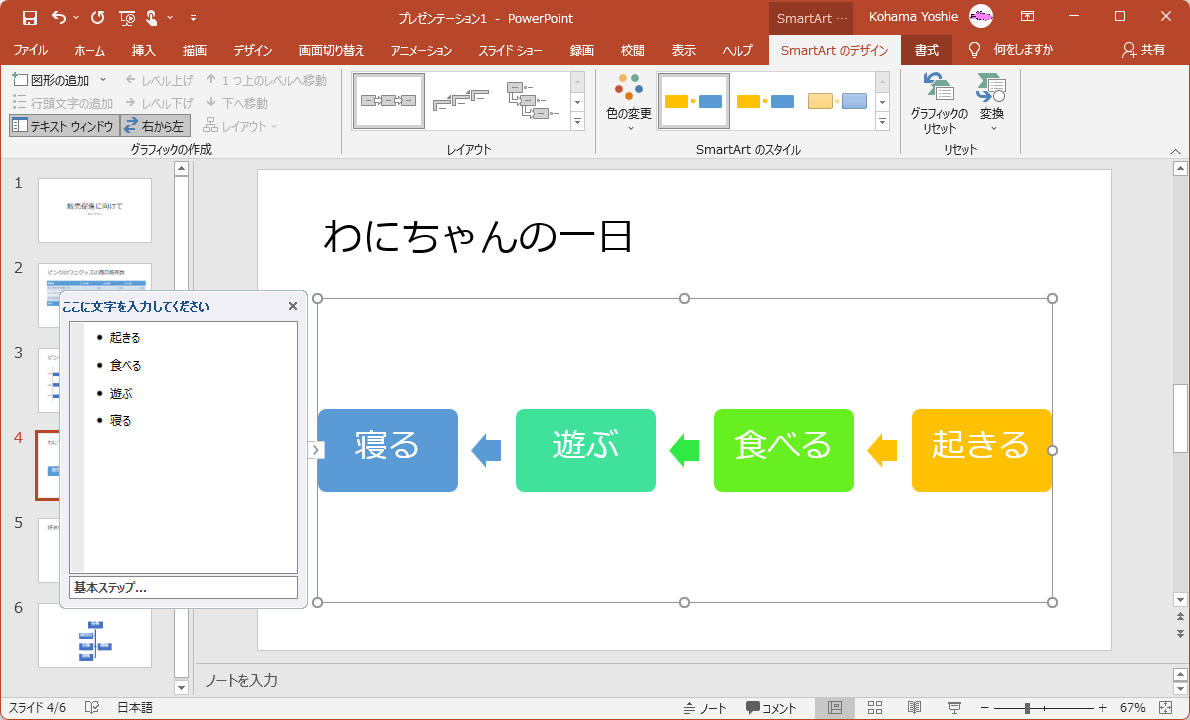Viewport: 1190px width, 720px height.
Task: Click the 共有 share button
Action: [1144, 50]
